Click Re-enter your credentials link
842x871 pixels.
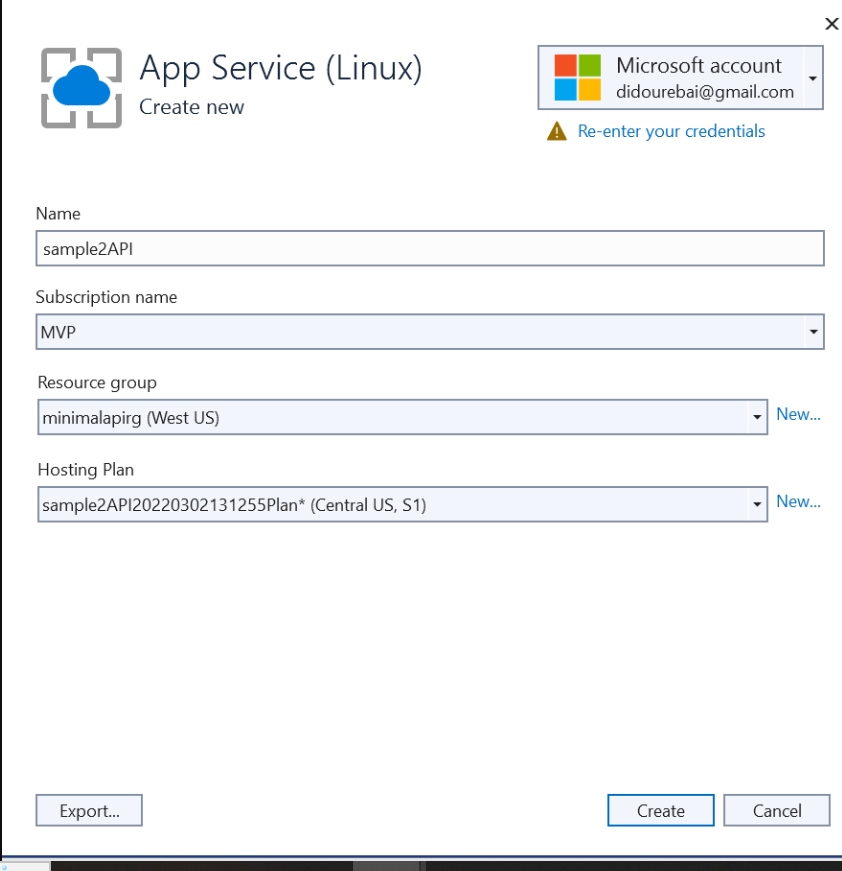pos(671,131)
